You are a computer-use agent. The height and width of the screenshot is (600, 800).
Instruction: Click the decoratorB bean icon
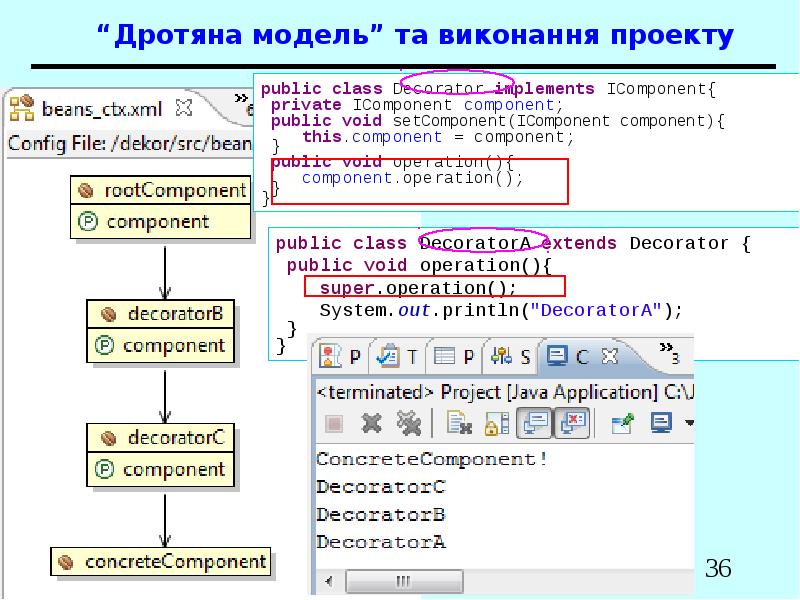108,314
